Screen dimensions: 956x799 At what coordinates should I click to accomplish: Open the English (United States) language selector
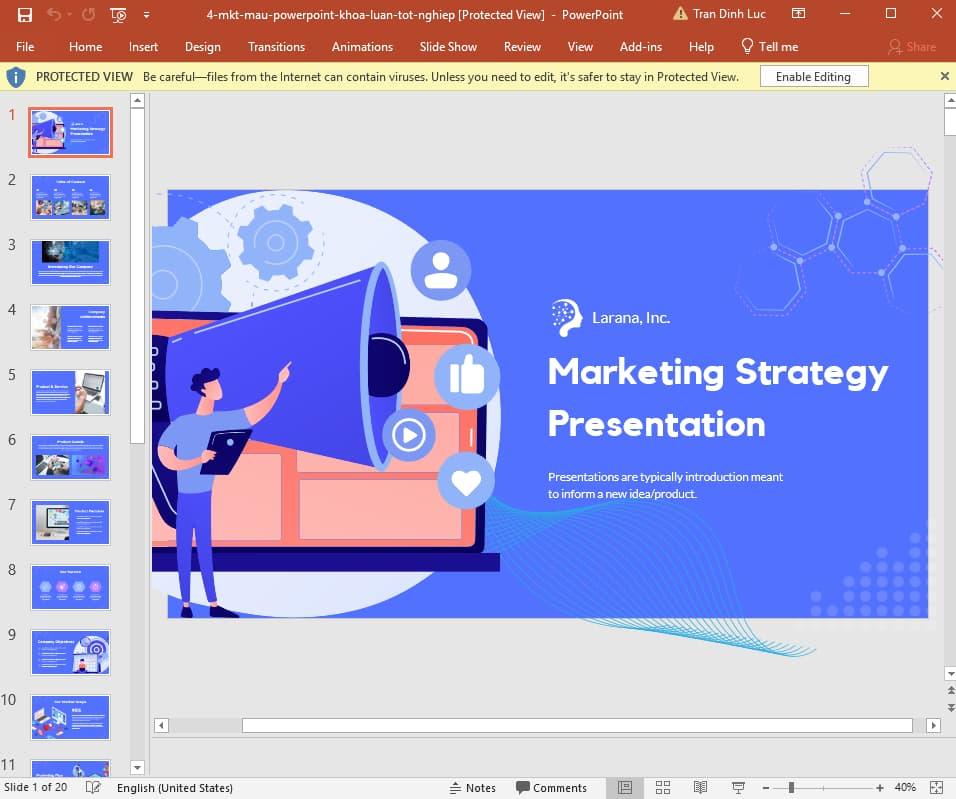point(175,787)
